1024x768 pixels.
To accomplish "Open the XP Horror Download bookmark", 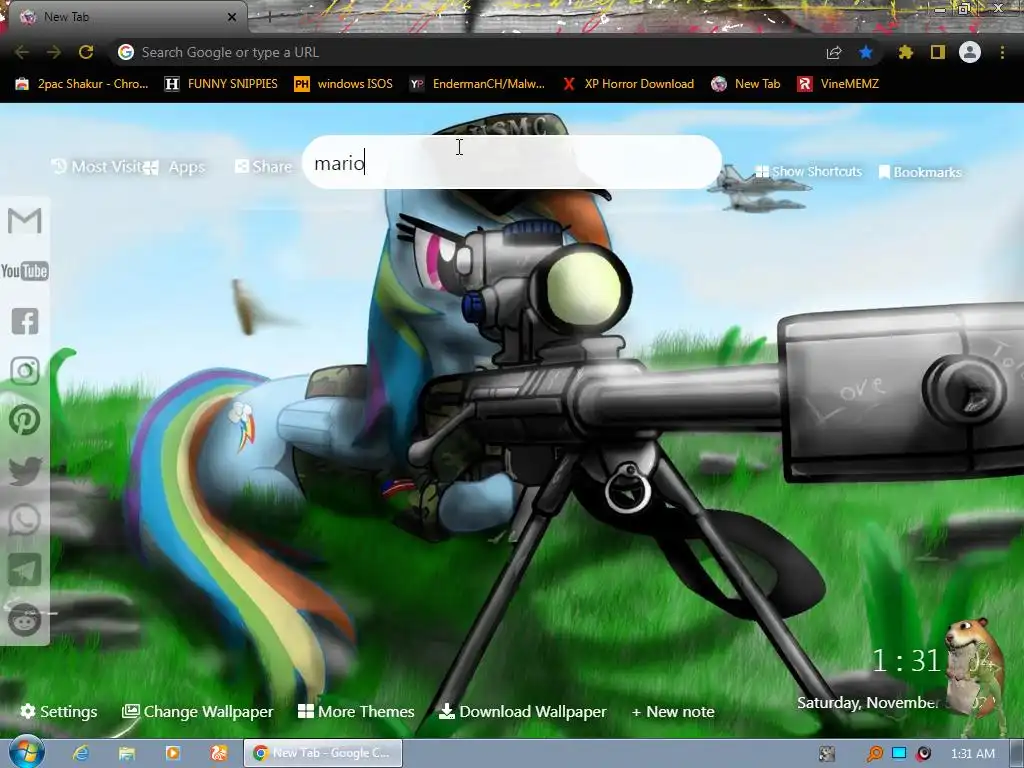I will [628, 84].
